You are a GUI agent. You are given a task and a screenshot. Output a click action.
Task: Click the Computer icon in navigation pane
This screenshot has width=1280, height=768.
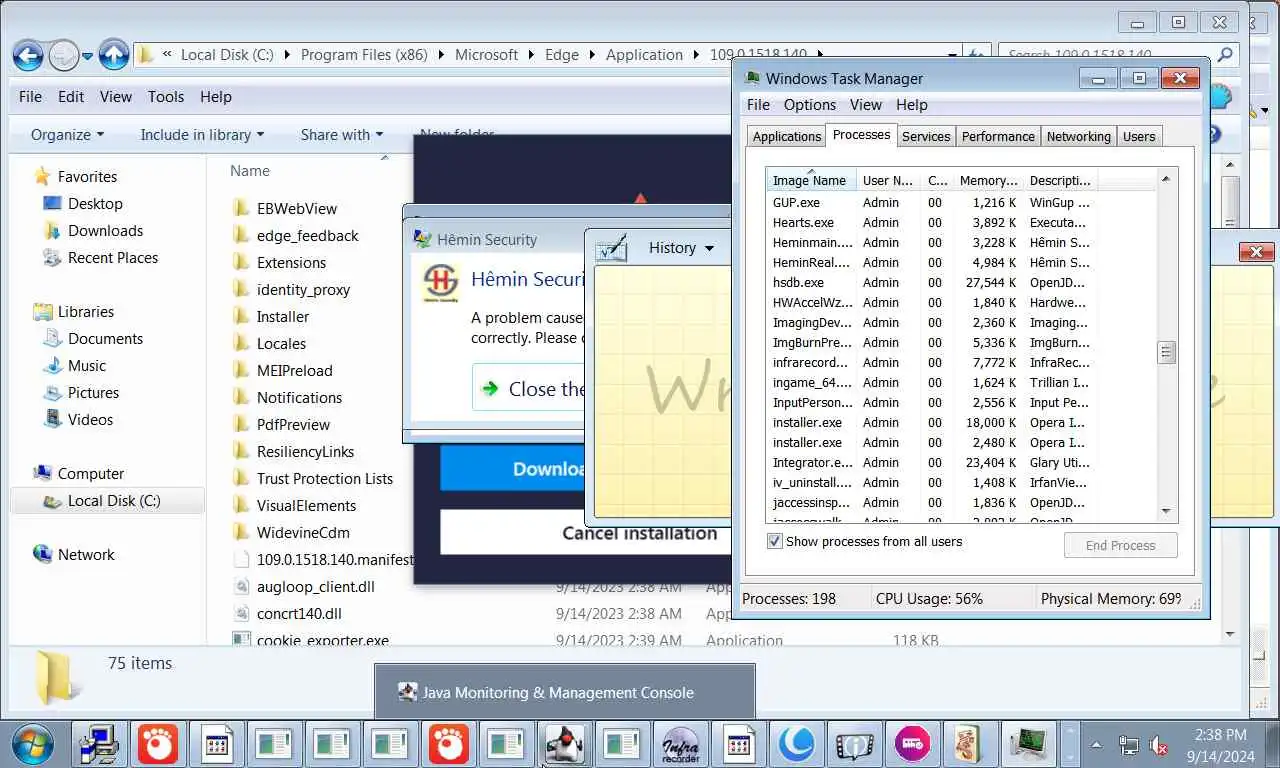[42, 473]
